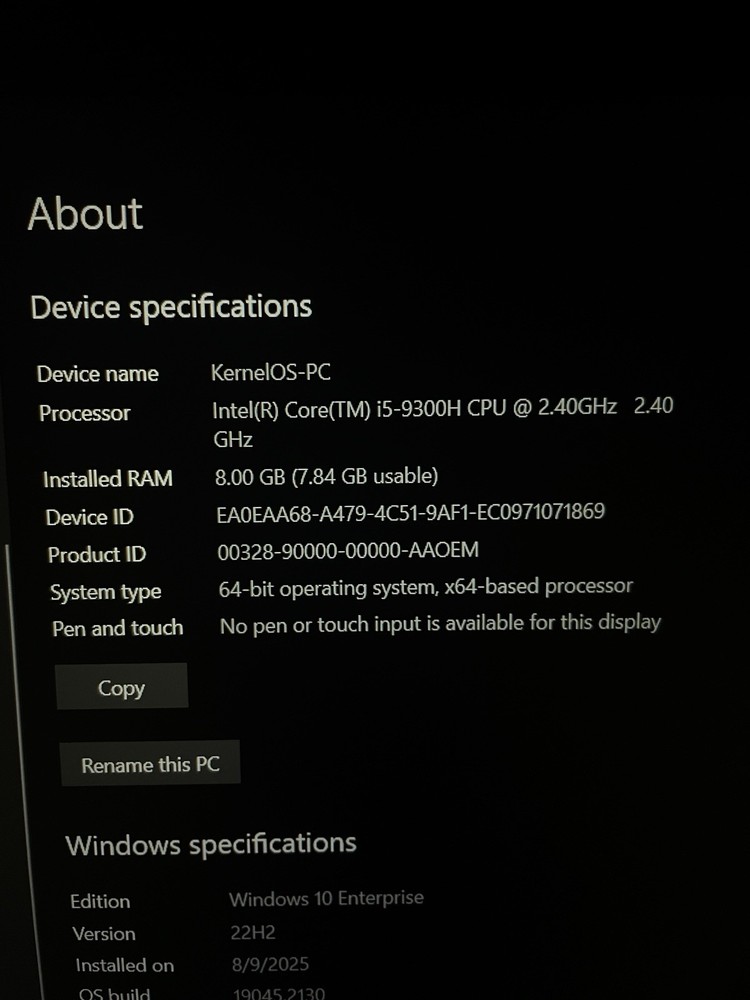The image size is (750, 1000).
Task: Select the Device ID starting with EA0EAA68
Action: (x=410, y=513)
